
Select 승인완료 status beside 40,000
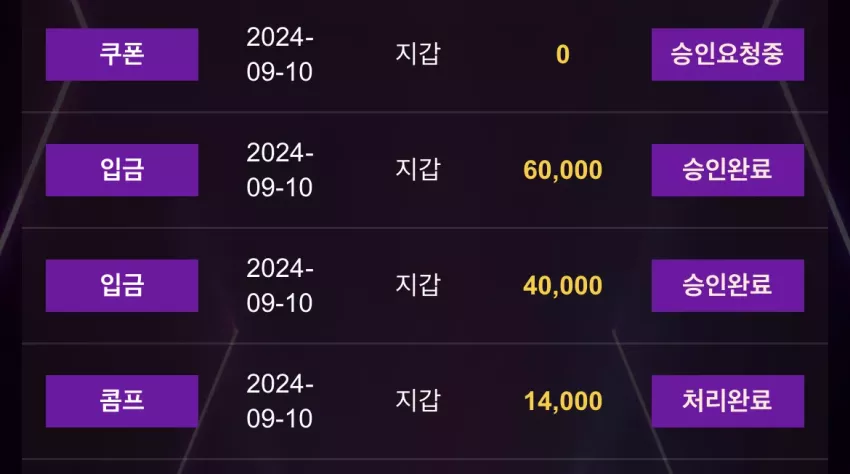[727, 285]
